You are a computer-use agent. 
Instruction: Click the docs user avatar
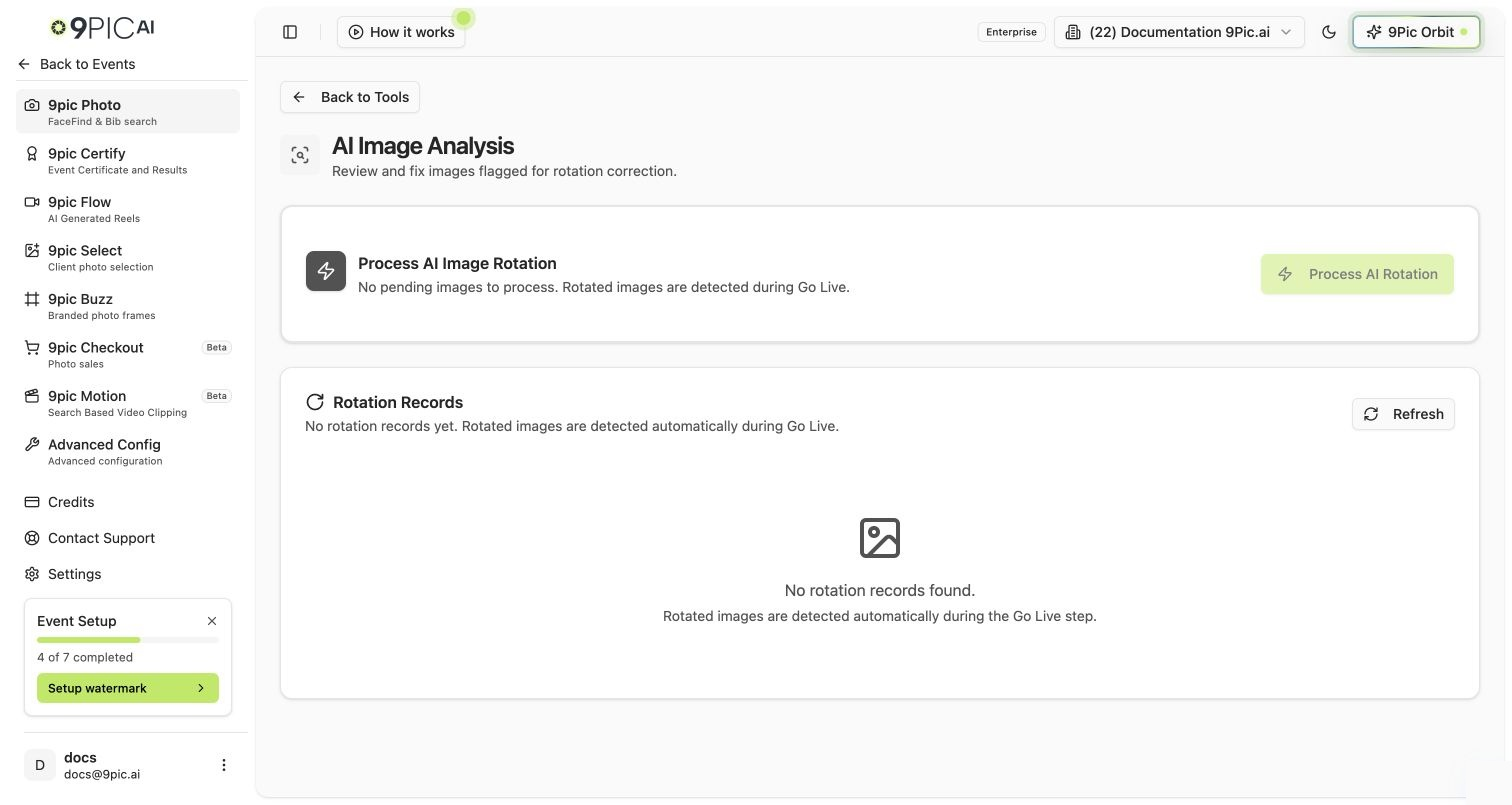point(40,765)
